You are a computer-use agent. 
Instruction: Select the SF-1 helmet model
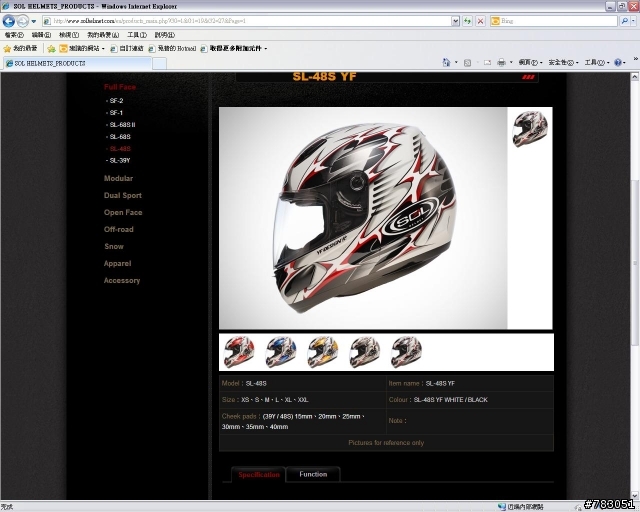pyautogui.click(x=116, y=113)
